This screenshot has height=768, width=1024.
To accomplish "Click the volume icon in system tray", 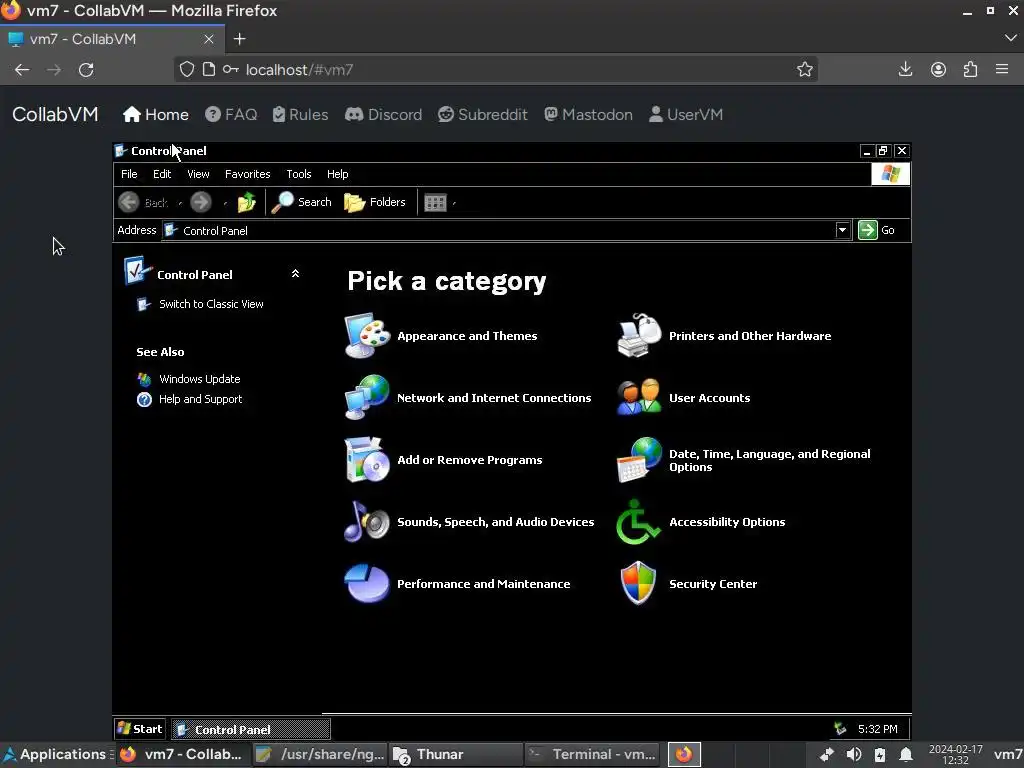I will pos(854,754).
